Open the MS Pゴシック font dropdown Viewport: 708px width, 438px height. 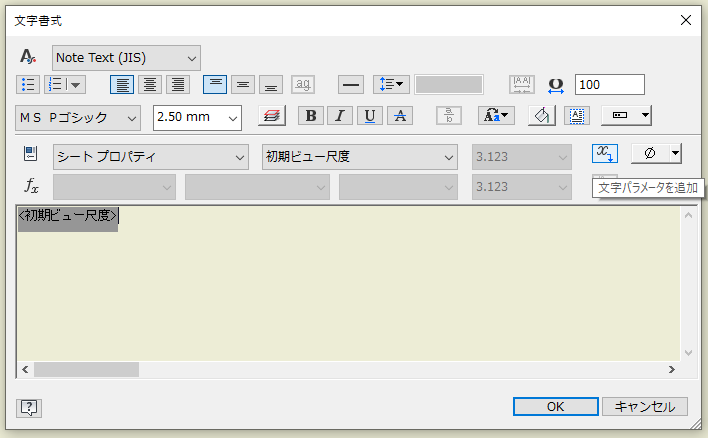click(x=78, y=118)
